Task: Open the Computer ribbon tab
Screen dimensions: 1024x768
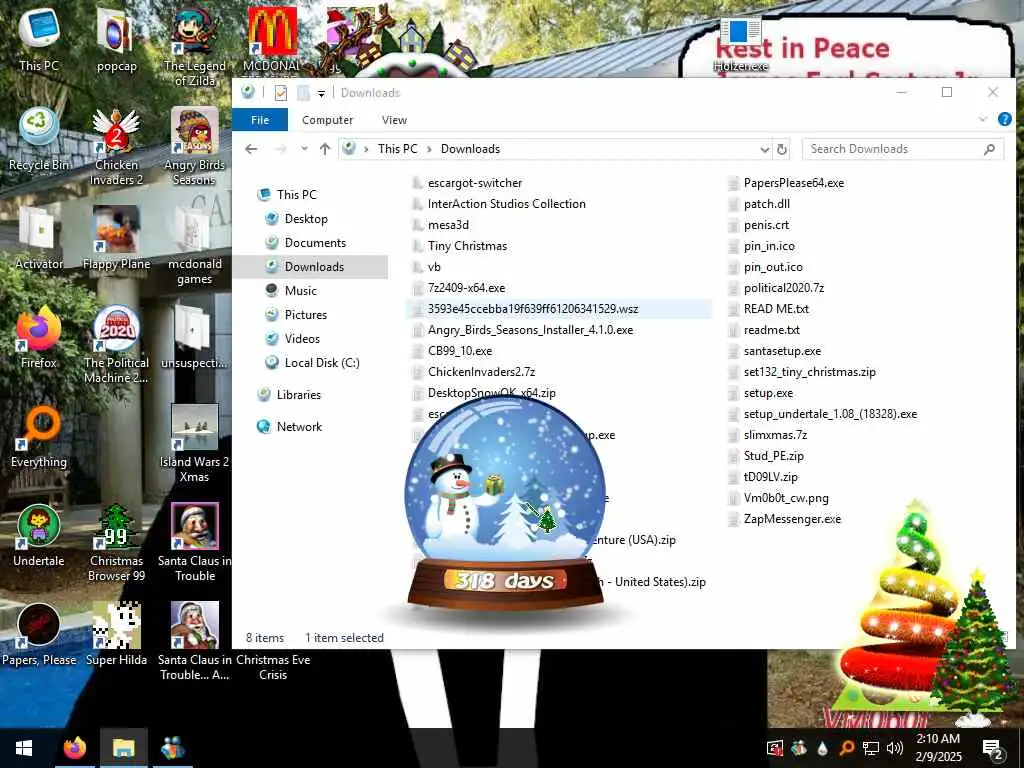Action: tap(327, 120)
